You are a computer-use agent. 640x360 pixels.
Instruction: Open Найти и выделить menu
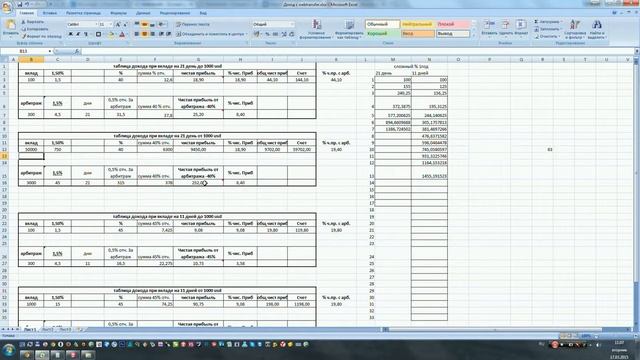tap(597, 29)
